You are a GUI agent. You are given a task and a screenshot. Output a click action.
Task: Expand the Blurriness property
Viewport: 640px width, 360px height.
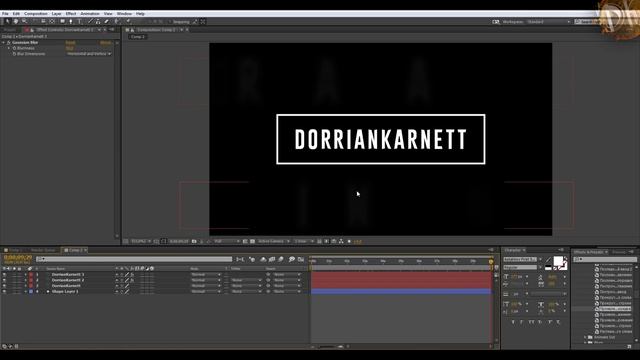tap(9, 48)
